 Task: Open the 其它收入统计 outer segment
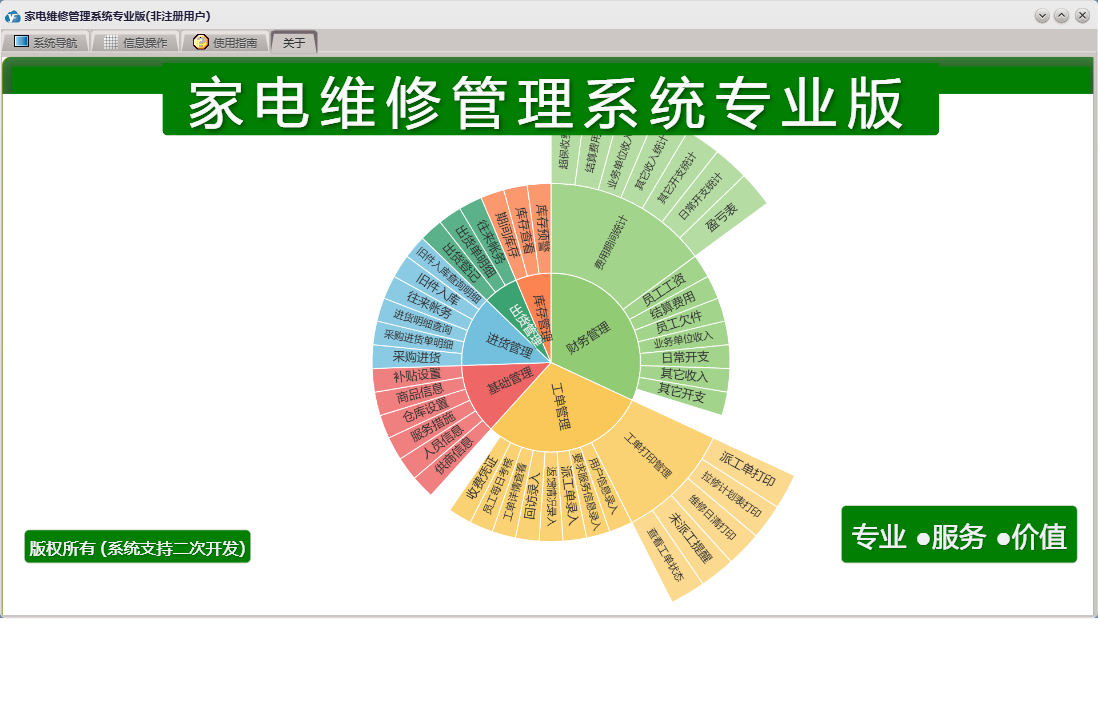click(x=651, y=163)
